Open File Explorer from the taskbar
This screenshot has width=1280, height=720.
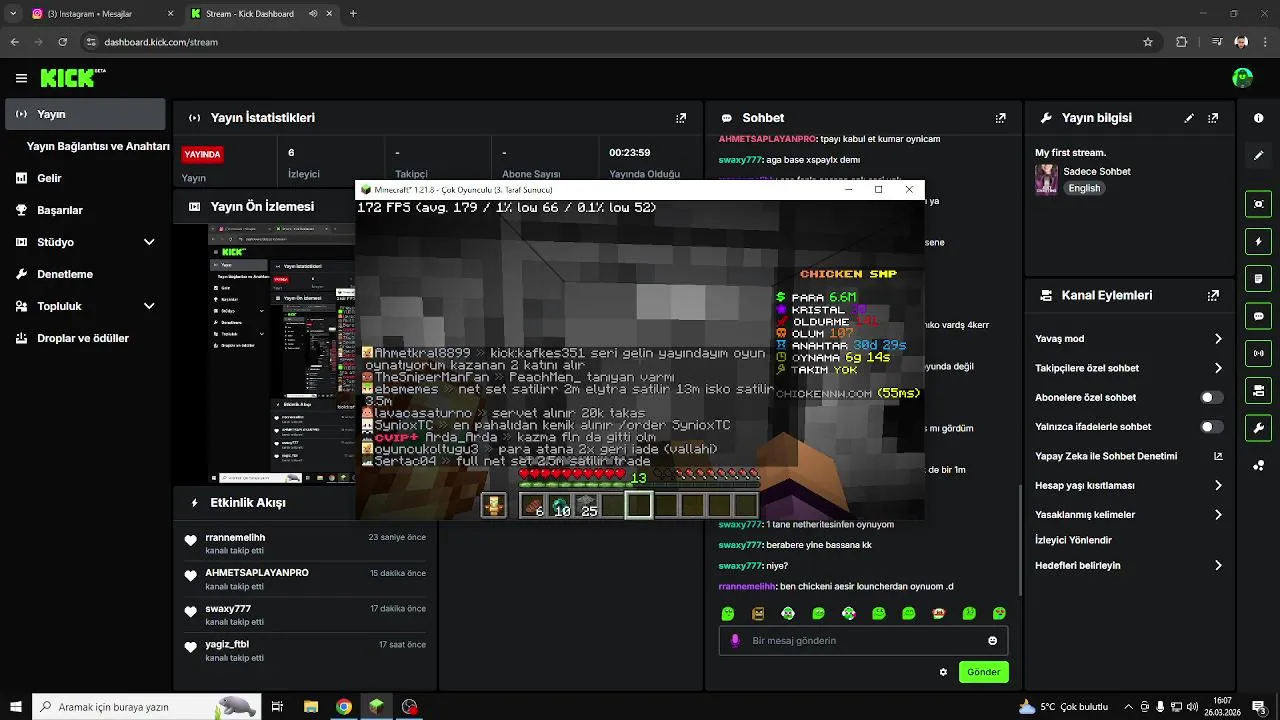311,707
